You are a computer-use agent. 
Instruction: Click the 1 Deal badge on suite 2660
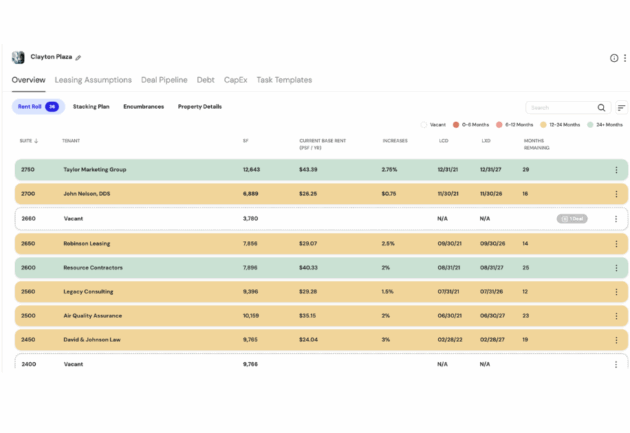tap(571, 218)
